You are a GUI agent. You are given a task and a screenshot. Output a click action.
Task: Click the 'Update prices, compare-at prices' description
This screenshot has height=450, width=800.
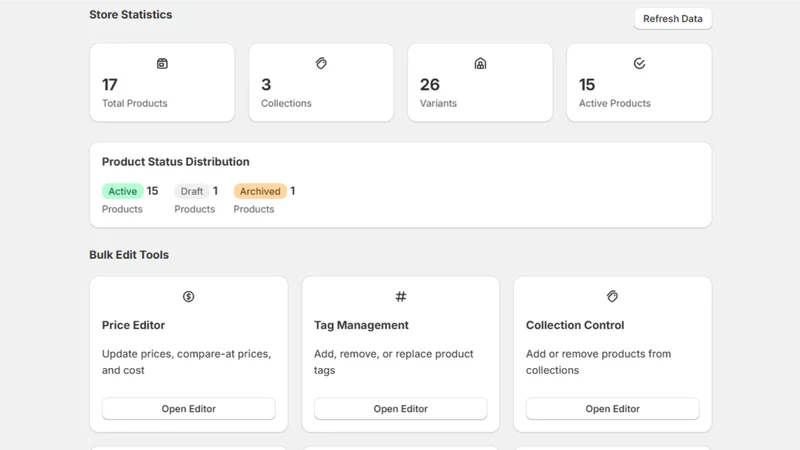tap(186, 362)
